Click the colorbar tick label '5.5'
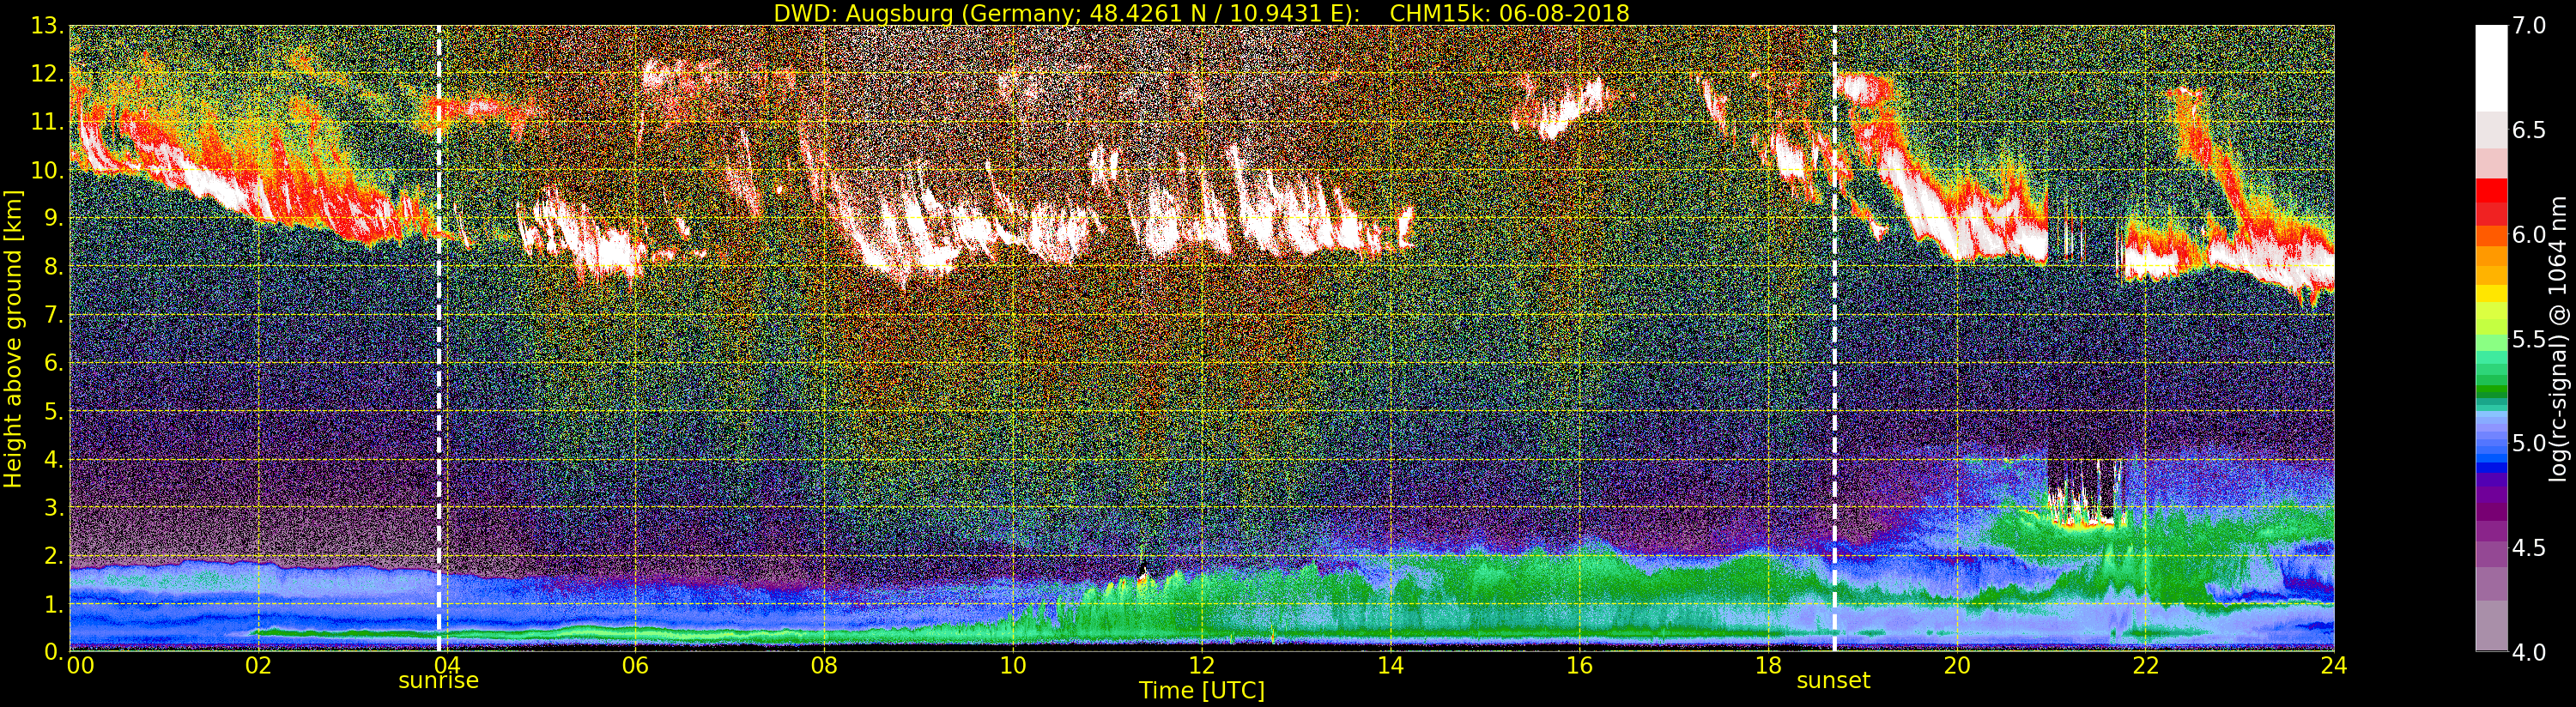The width and height of the screenshot is (2576, 707). pyautogui.click(x=2529, y=339)
